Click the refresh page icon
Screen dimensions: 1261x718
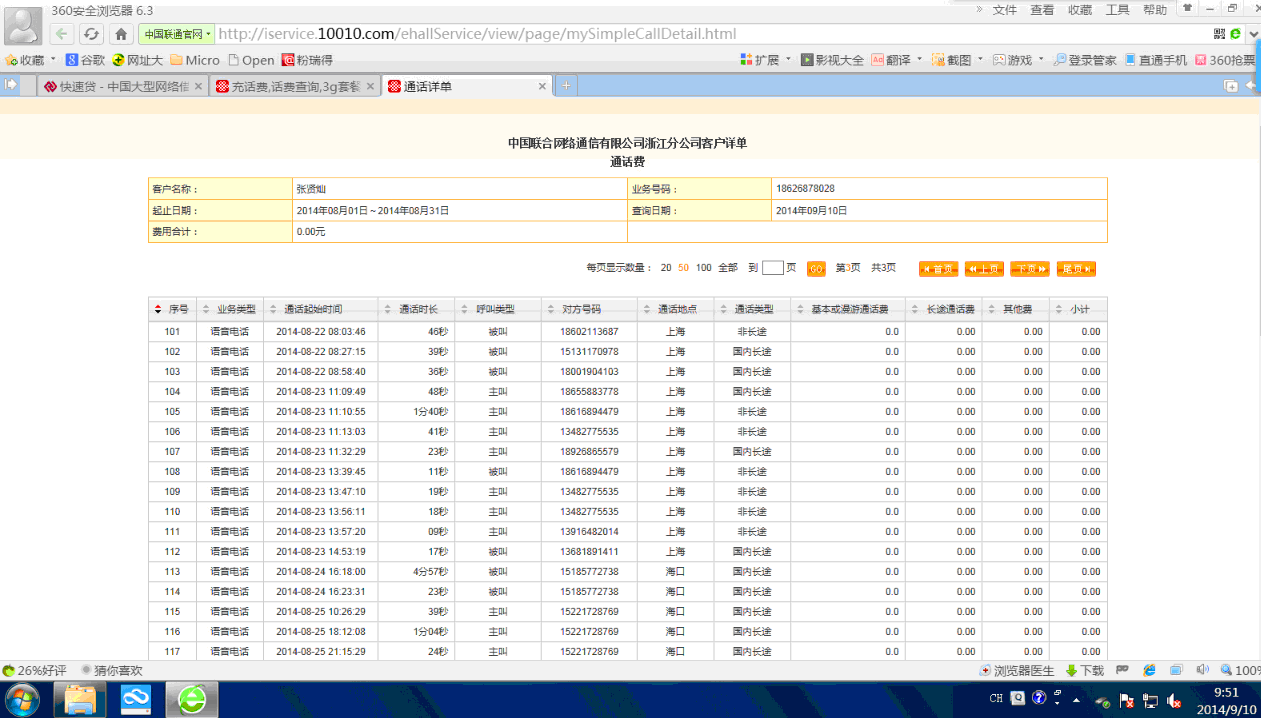pyautogui.click(x=91, y=34)
